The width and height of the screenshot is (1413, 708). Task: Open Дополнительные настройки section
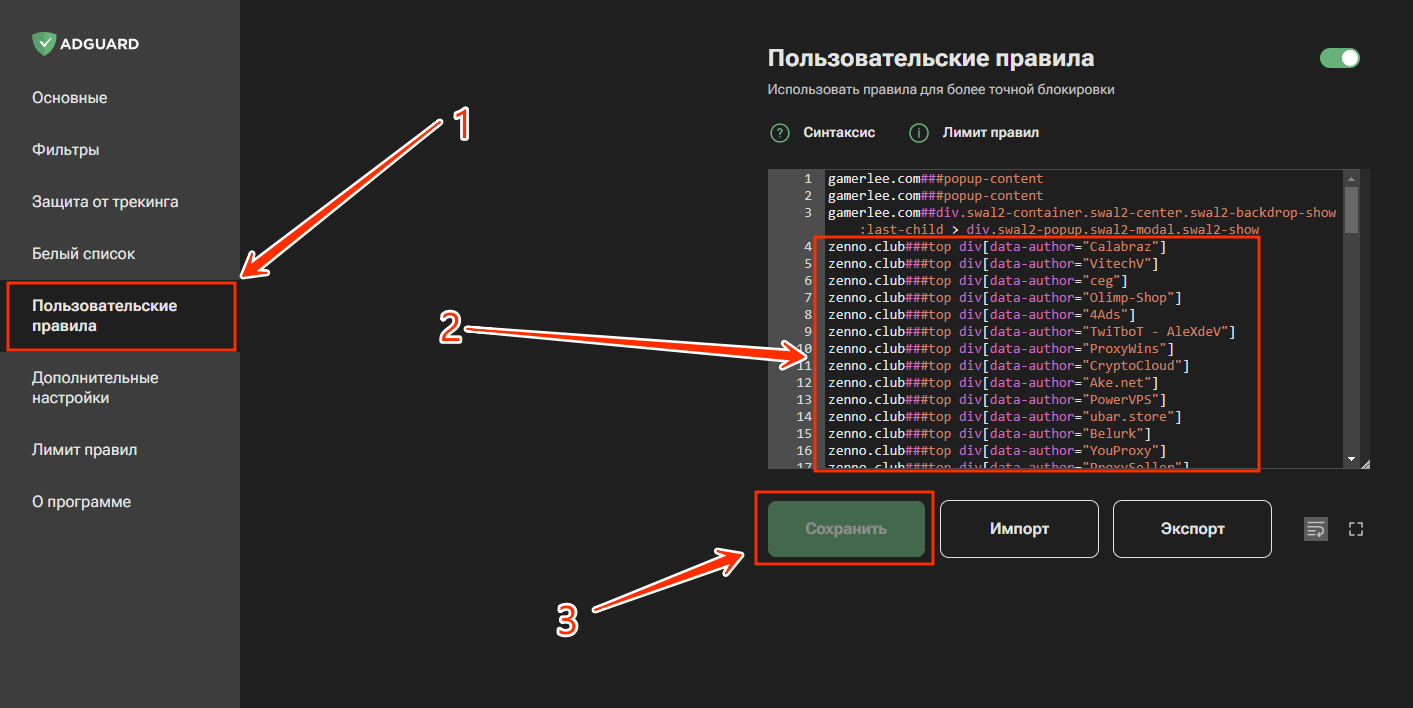coord(95,388)
